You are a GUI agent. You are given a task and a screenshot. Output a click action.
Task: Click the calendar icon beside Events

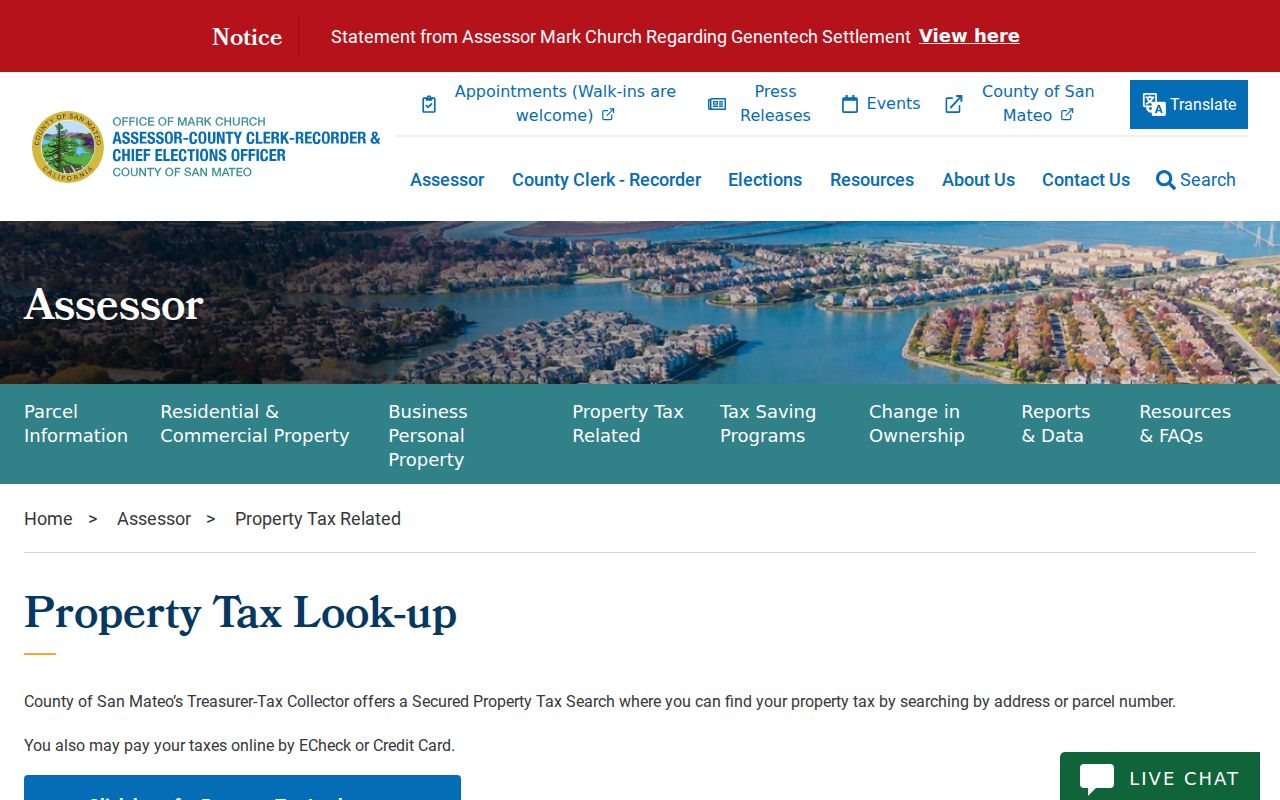point(850,104)
